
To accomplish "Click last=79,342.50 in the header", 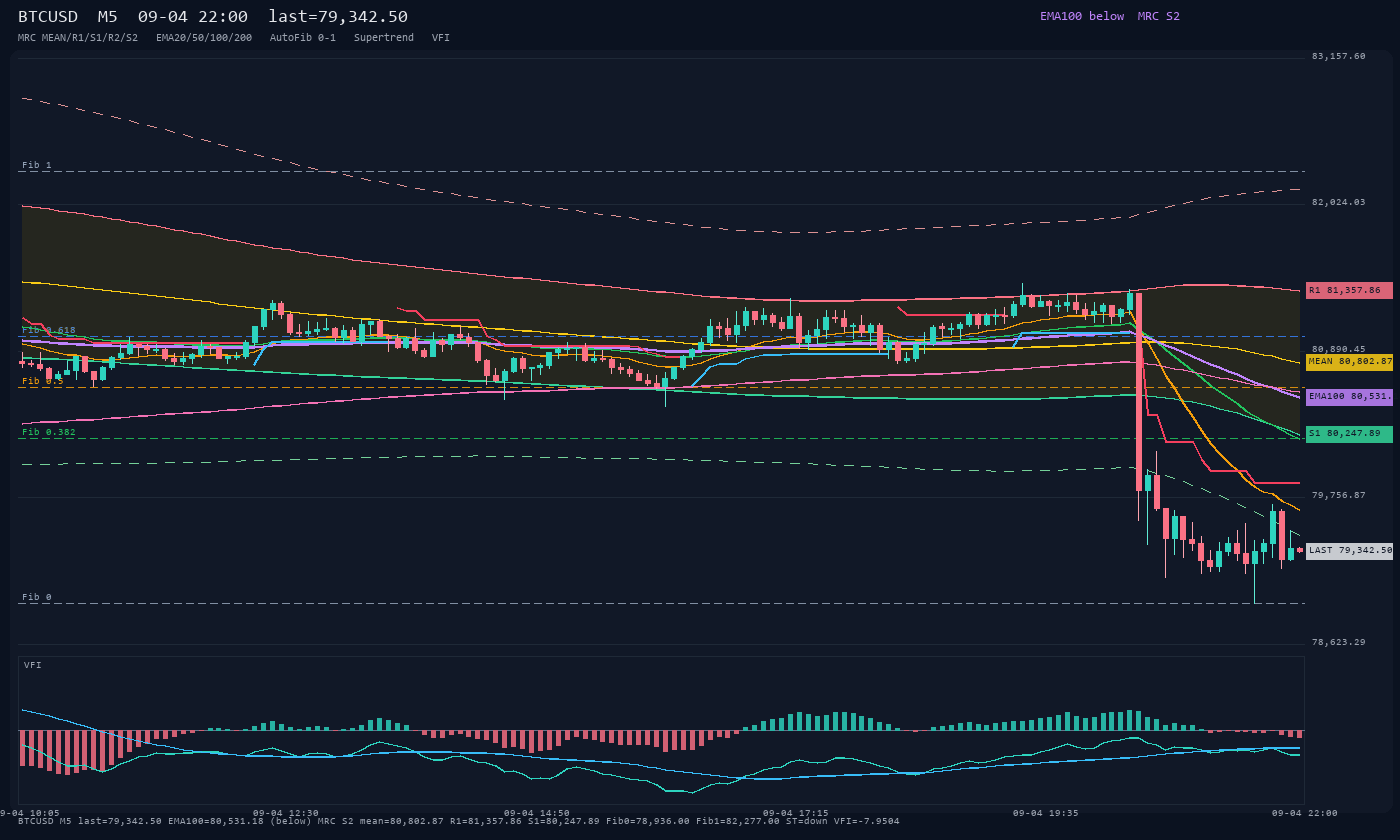I will click(338, 17).
